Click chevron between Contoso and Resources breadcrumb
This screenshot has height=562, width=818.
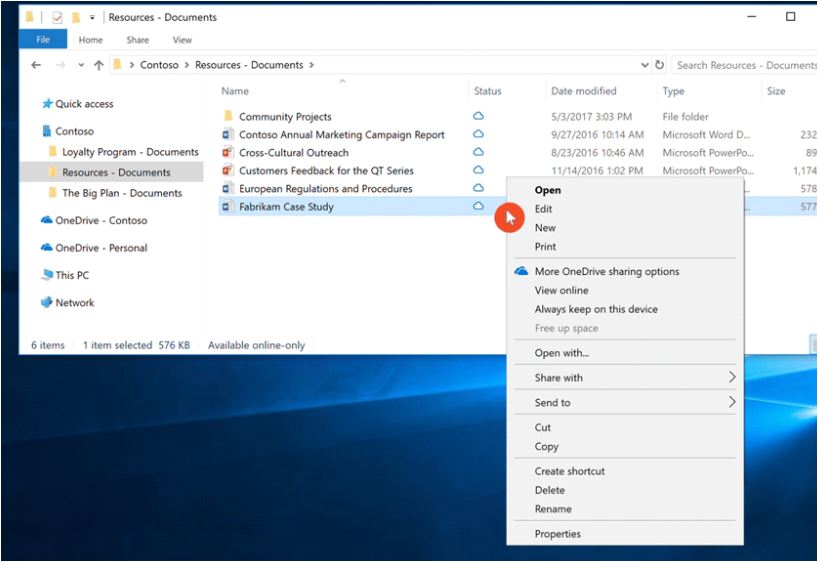(x=187, y=65)
